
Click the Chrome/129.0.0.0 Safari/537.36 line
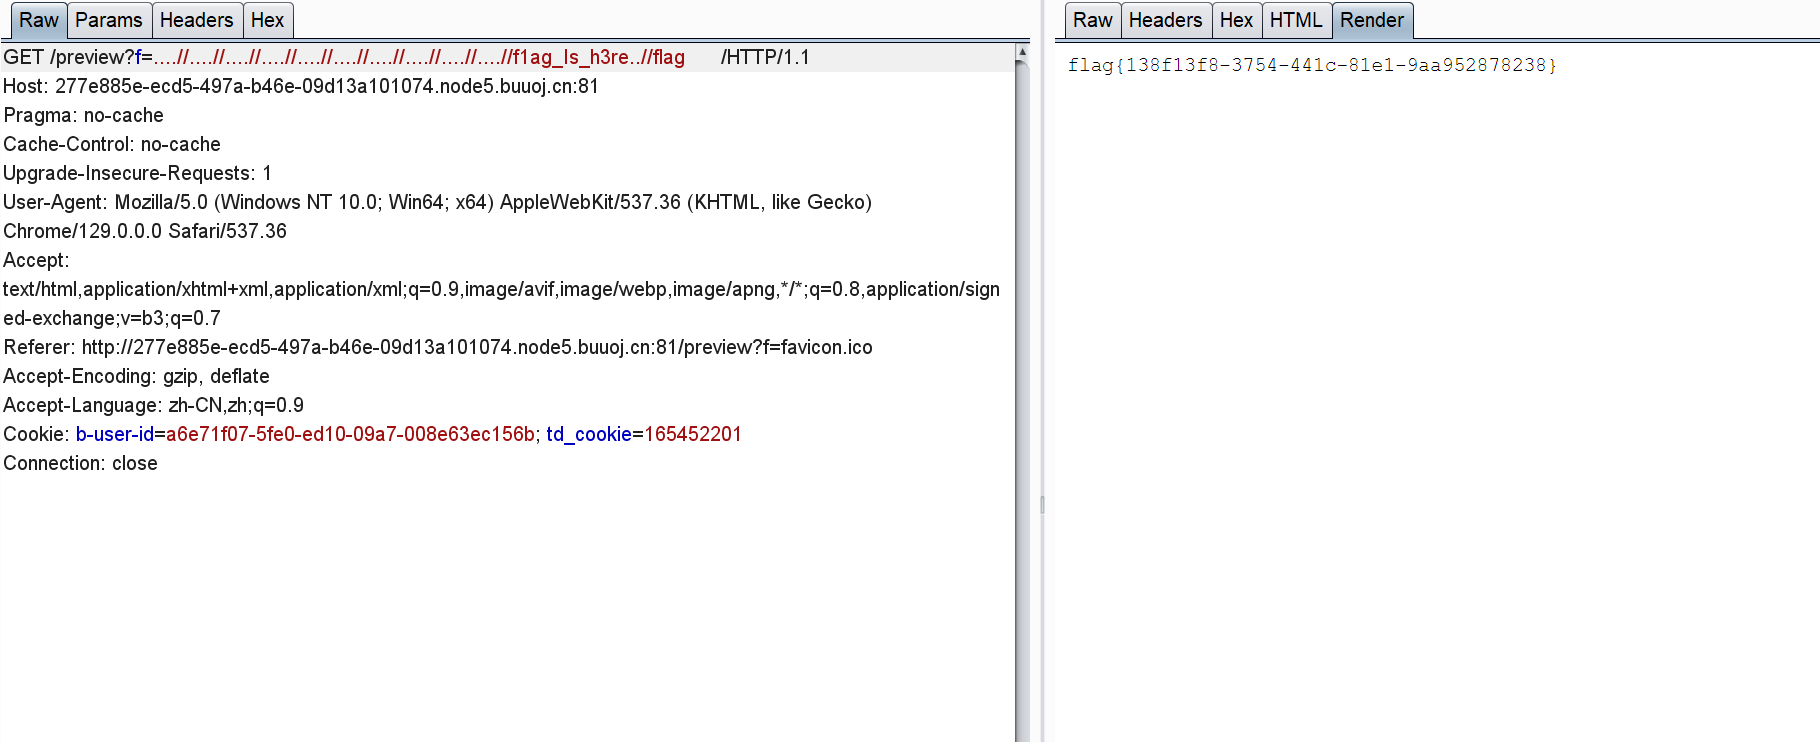pos(145,231)
